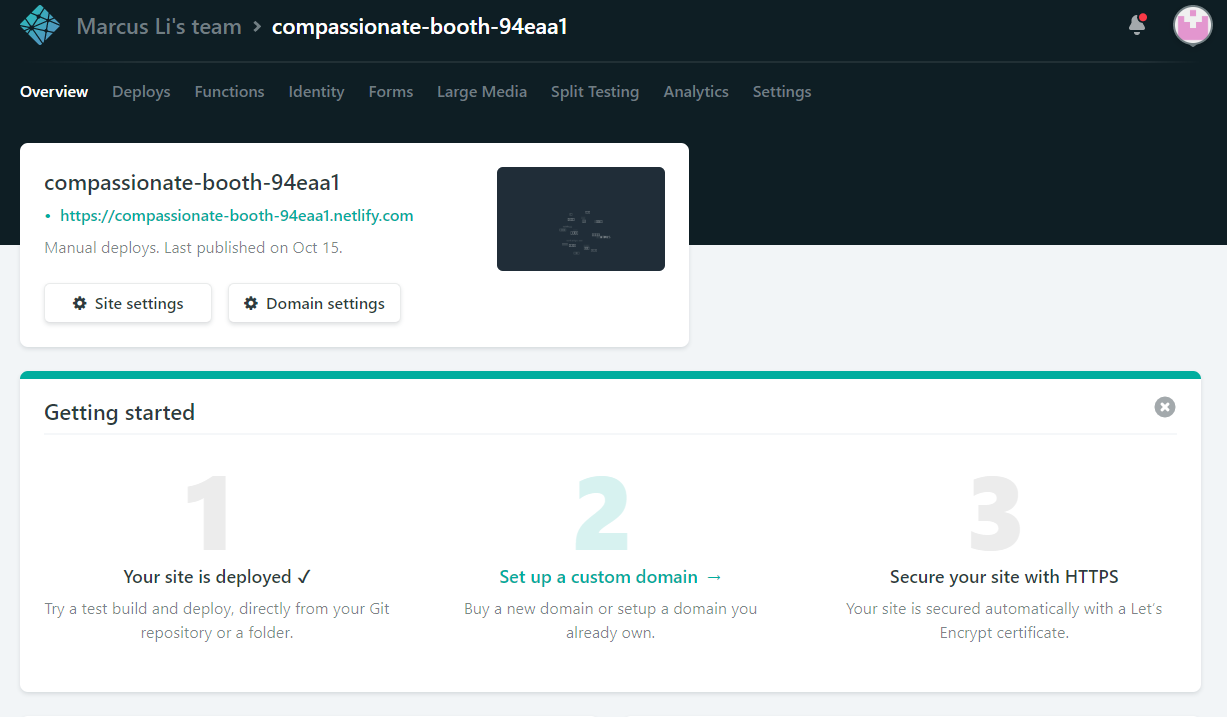Click 'Your site is deployed' heading
This screenshot has height=717, width=1227.
point(218,577)
